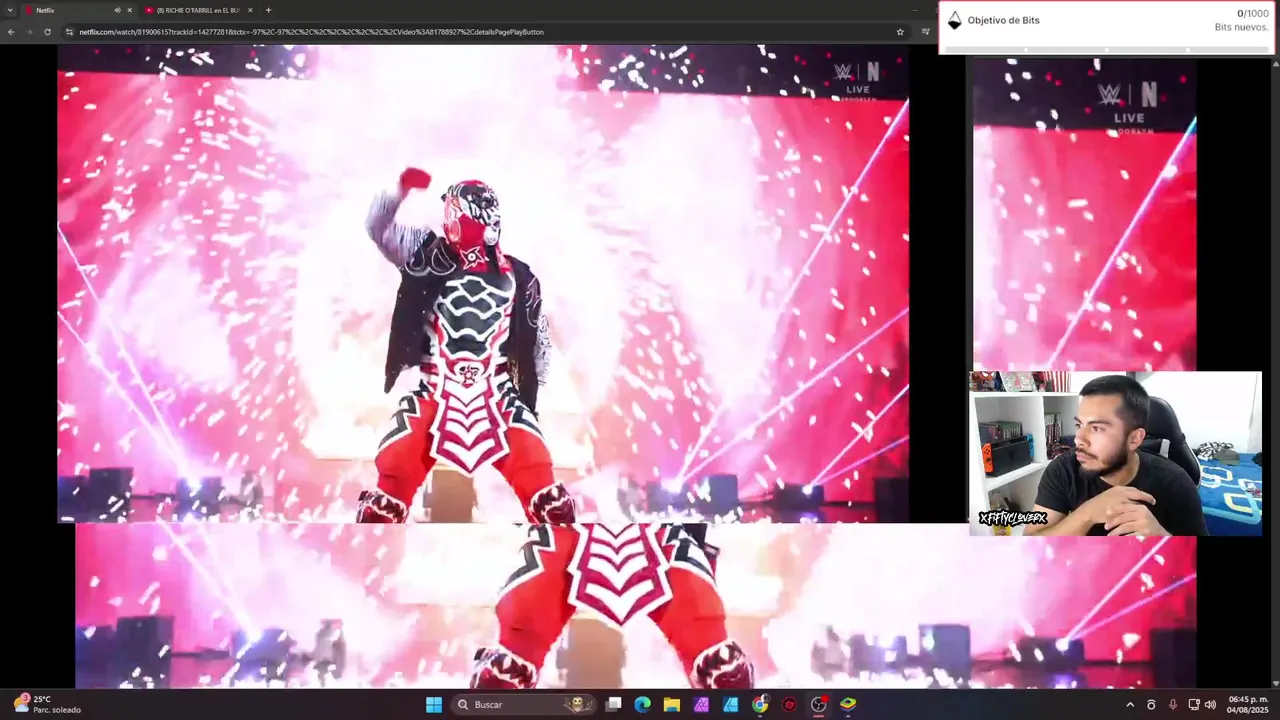Click the streamer webcam overlay

point(1115,453)
